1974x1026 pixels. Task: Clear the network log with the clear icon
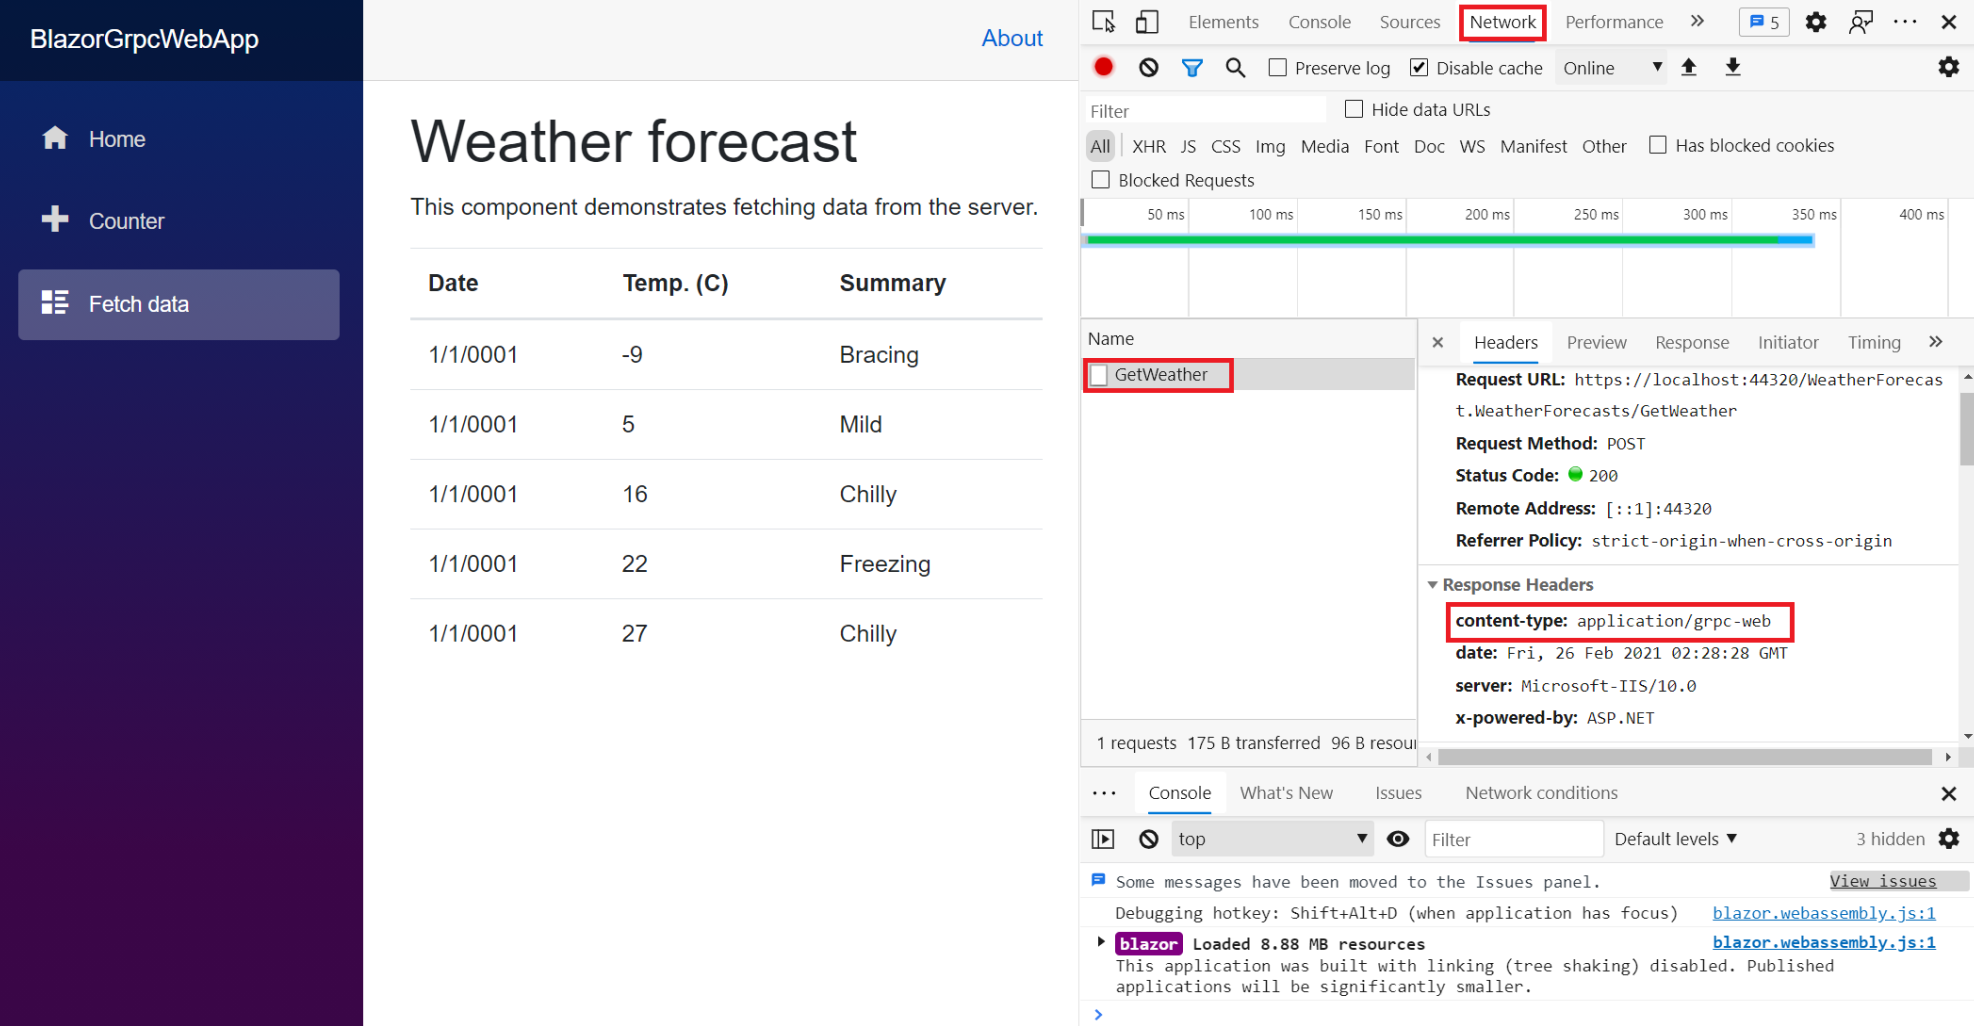(1148, 67)
